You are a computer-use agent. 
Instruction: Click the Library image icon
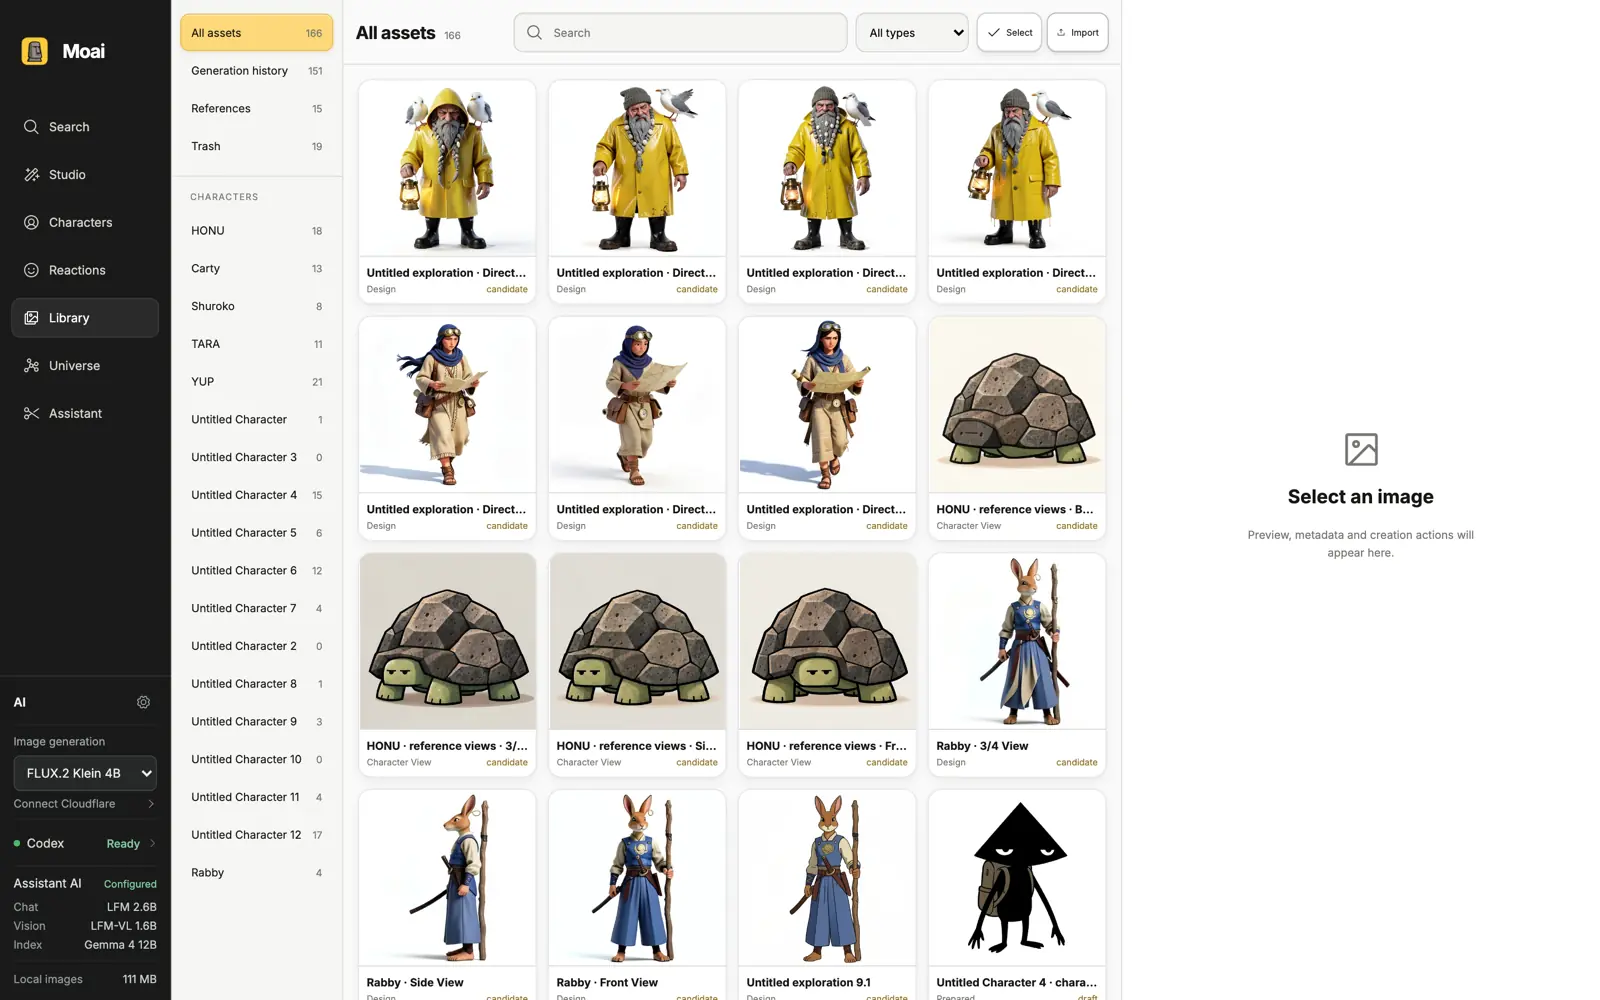click(31, 318)
